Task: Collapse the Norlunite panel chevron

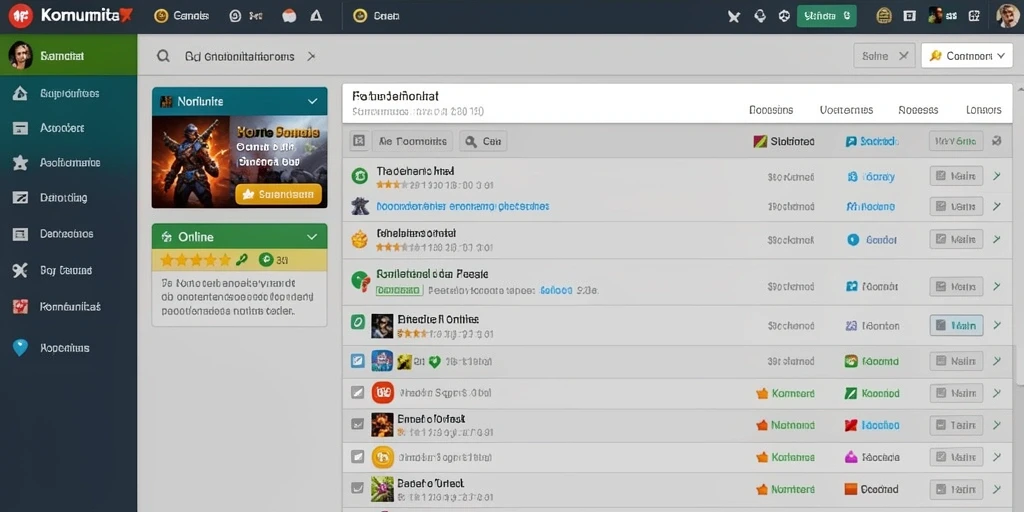Action: pyautogui.click(x=312, y=101)
